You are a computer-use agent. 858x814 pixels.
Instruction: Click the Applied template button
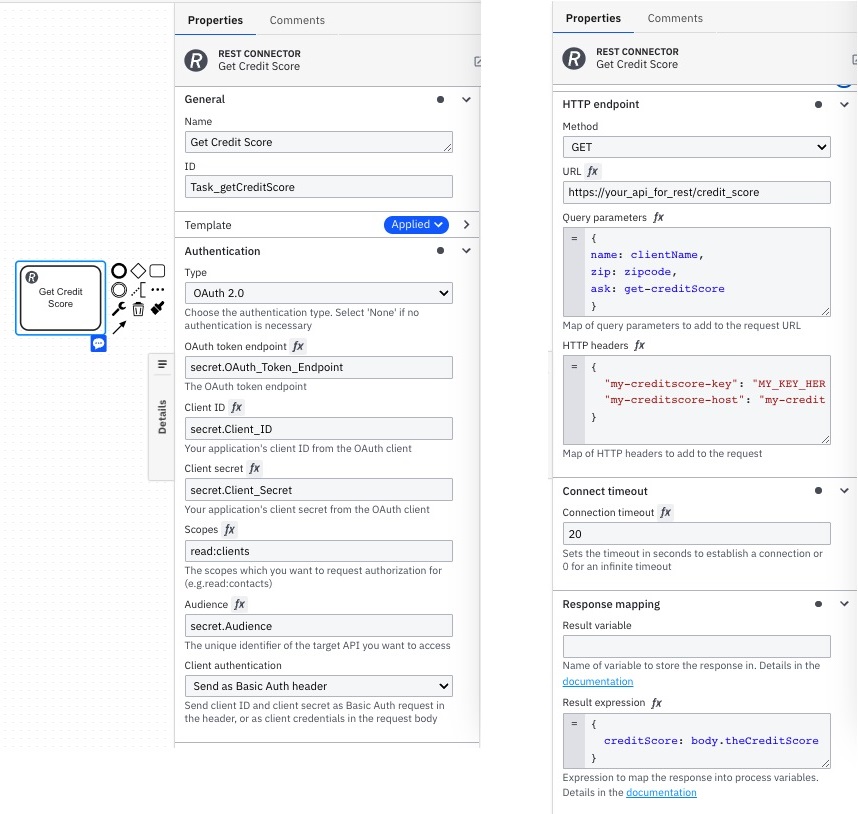click(416, 225)
